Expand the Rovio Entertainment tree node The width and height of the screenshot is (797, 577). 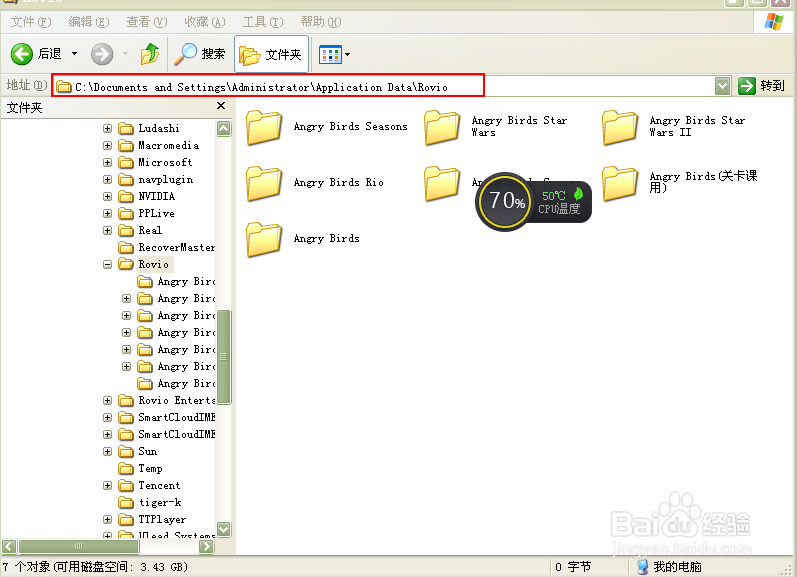click(x=107, y=401)
